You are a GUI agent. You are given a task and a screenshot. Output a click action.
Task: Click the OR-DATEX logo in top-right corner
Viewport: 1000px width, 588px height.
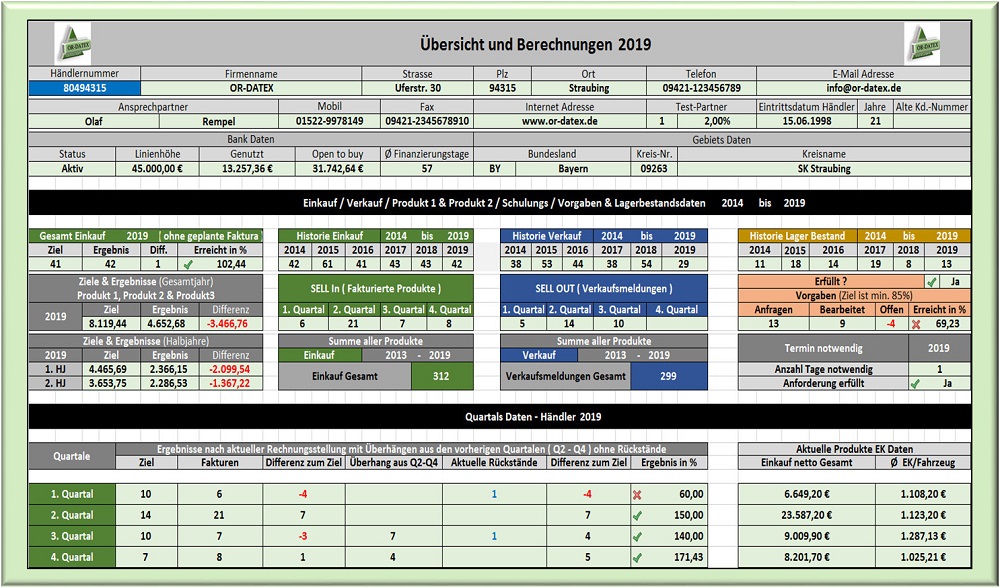pos(923,44)
